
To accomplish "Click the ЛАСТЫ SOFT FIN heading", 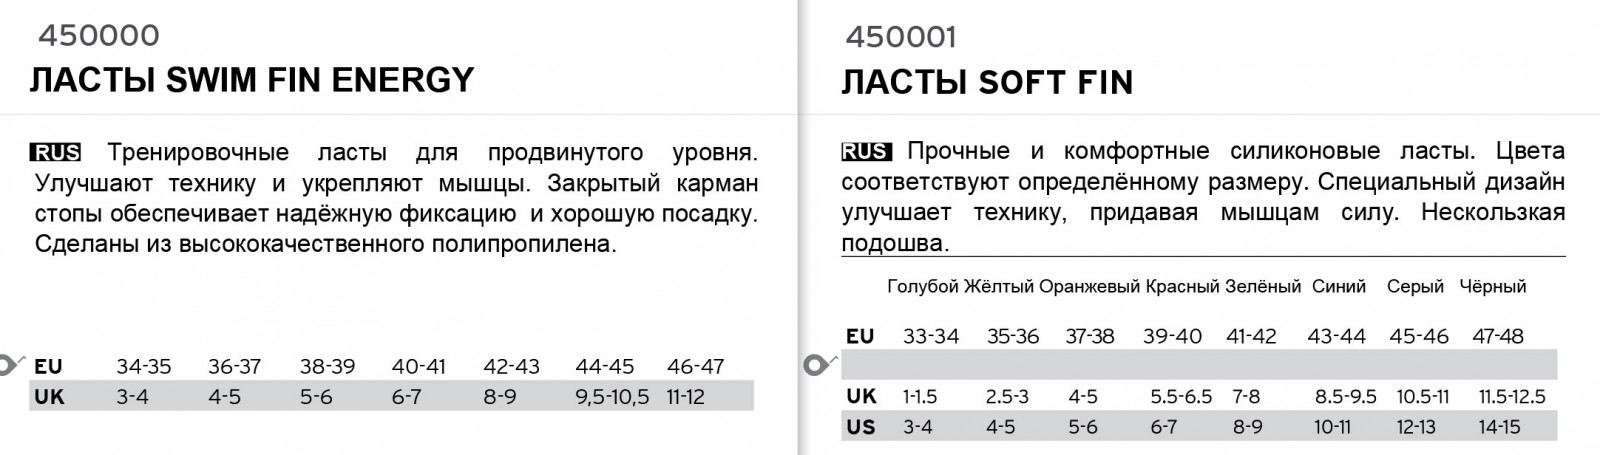I will click(988, 82).
